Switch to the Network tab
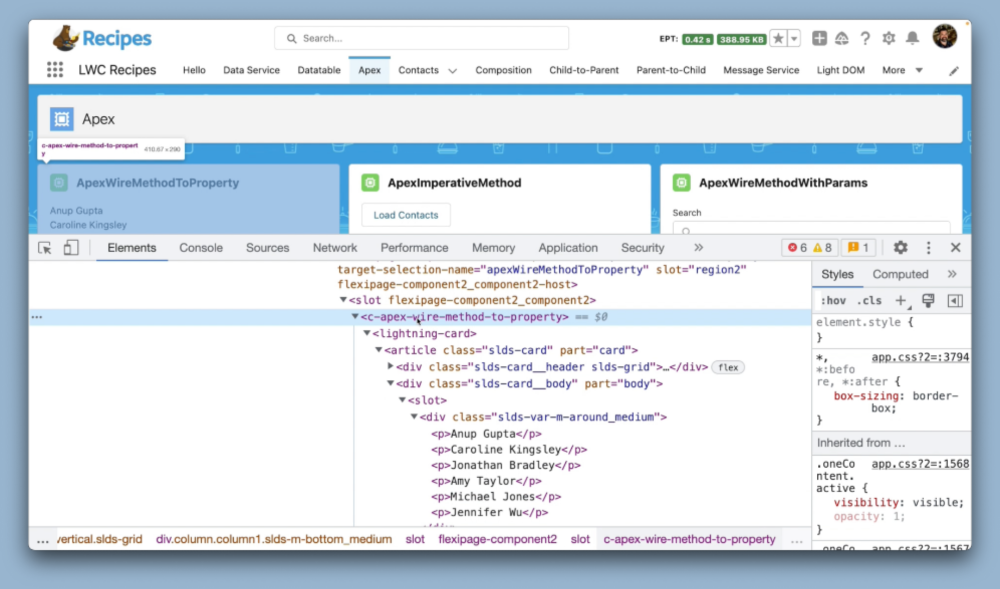Viewport: 1000px width, 589px height. [x=335, y=248]
